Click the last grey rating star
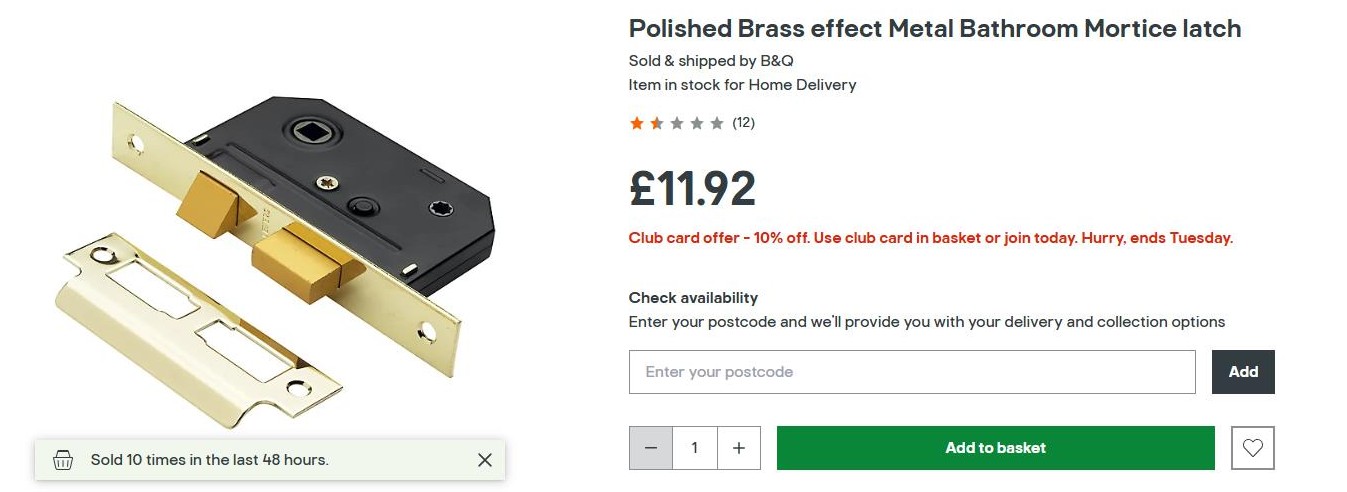The height and width of the screenshot is (492, 1347). [x=716, y=123]
